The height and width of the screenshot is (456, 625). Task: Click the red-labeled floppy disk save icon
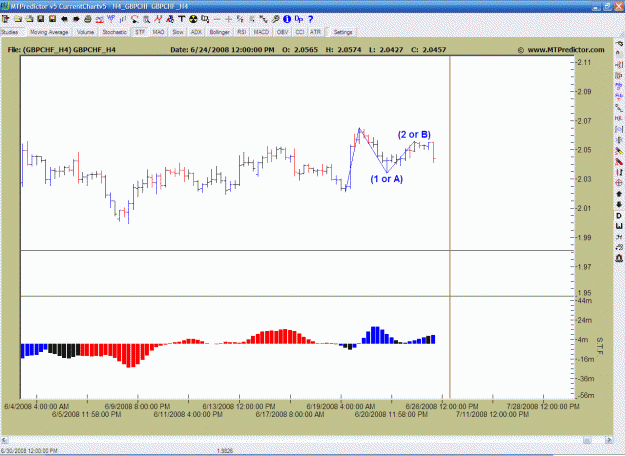[x=52, y=19]
